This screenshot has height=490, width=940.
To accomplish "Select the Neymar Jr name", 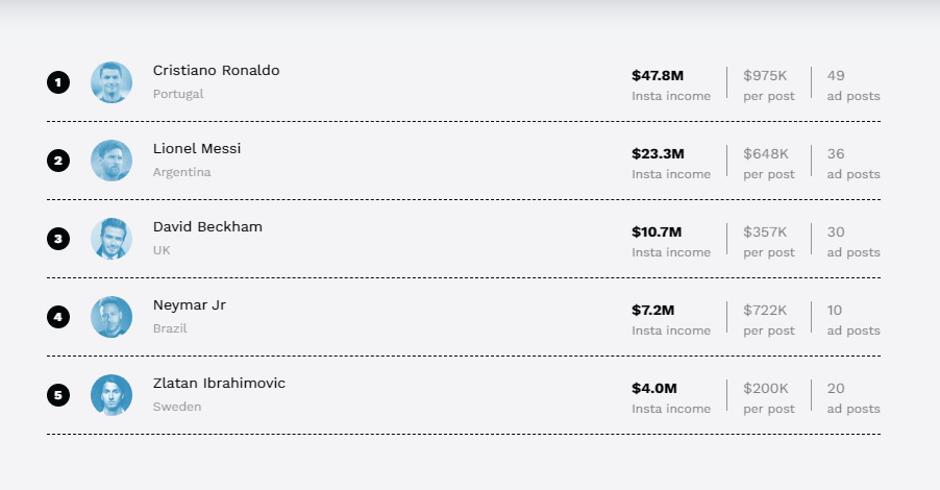I will tap(189, 305).
